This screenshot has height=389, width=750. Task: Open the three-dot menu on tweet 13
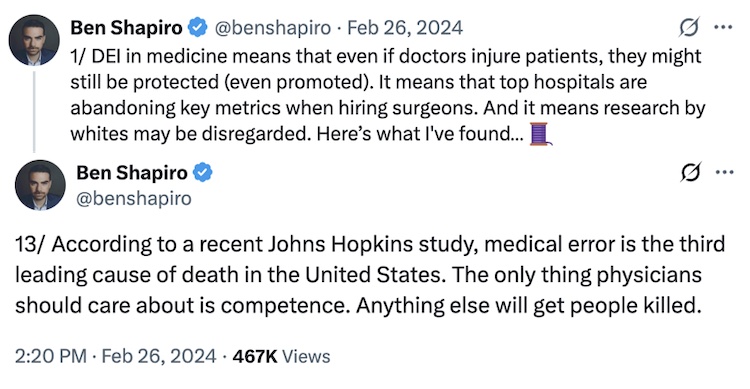[725, 172]
